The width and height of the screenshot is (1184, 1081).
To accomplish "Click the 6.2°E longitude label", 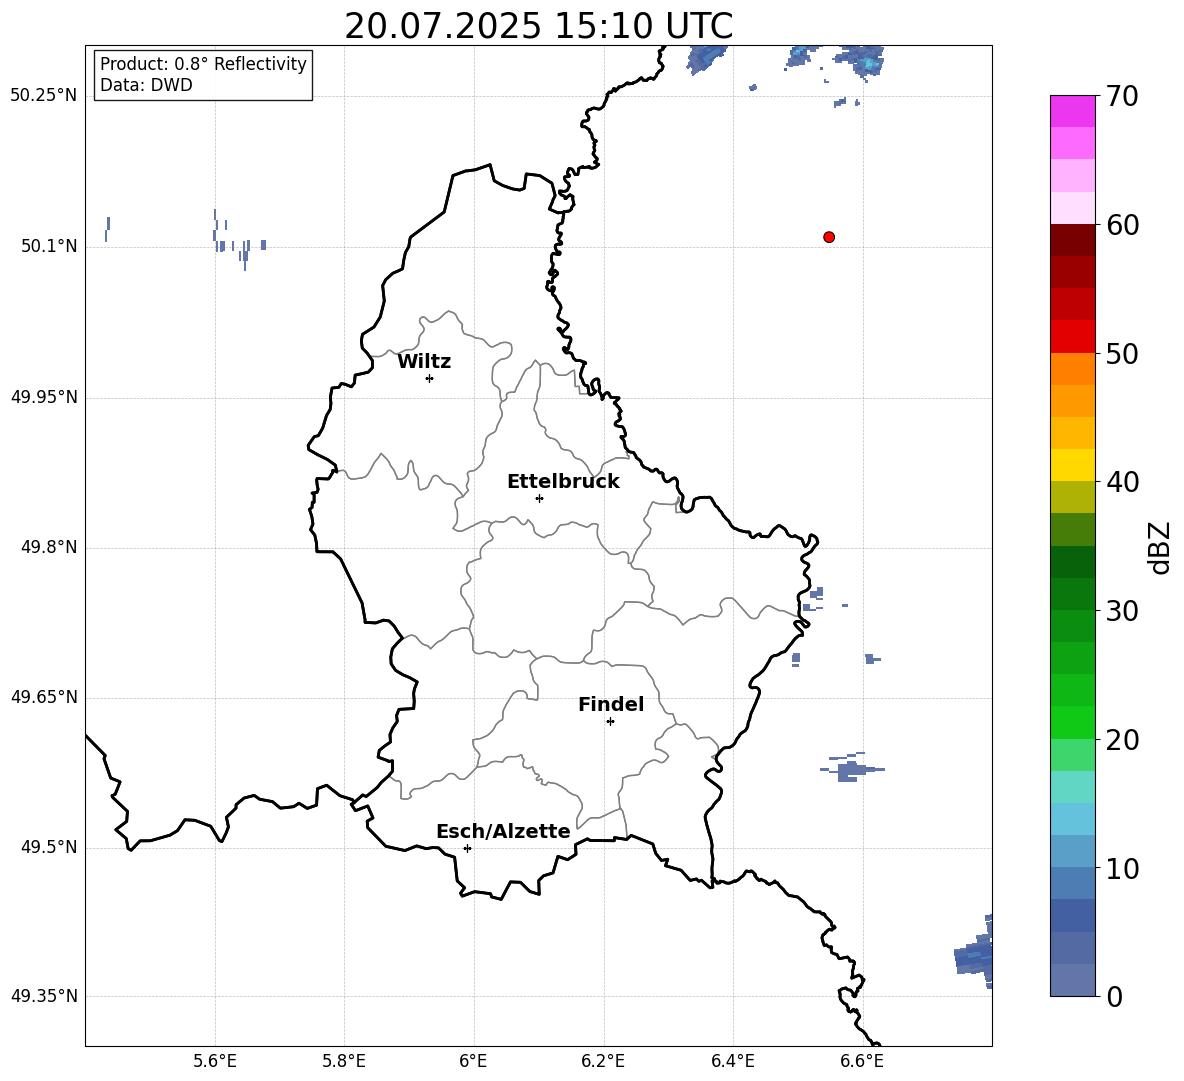I will [x=603, y=1061].
